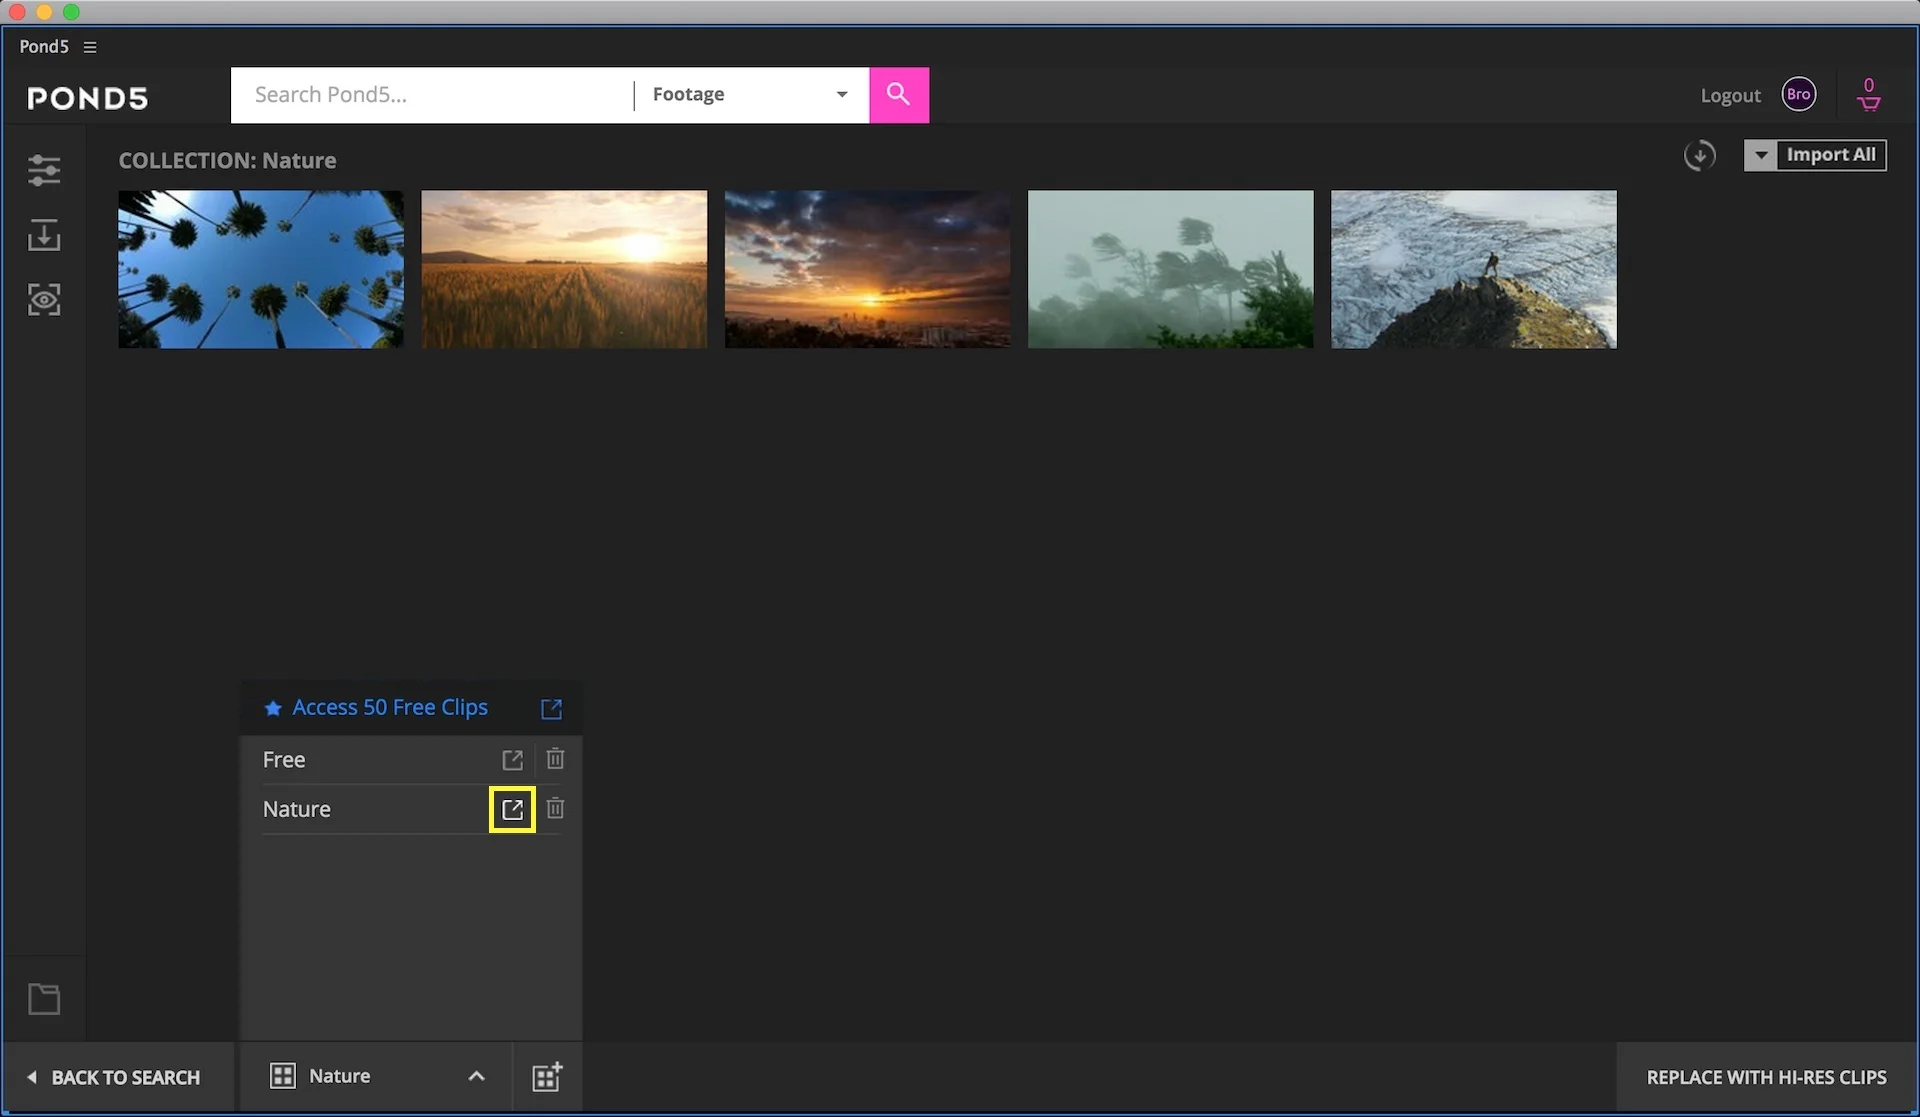Open the Import All dropdown arrow

(x=1761, y=156)
